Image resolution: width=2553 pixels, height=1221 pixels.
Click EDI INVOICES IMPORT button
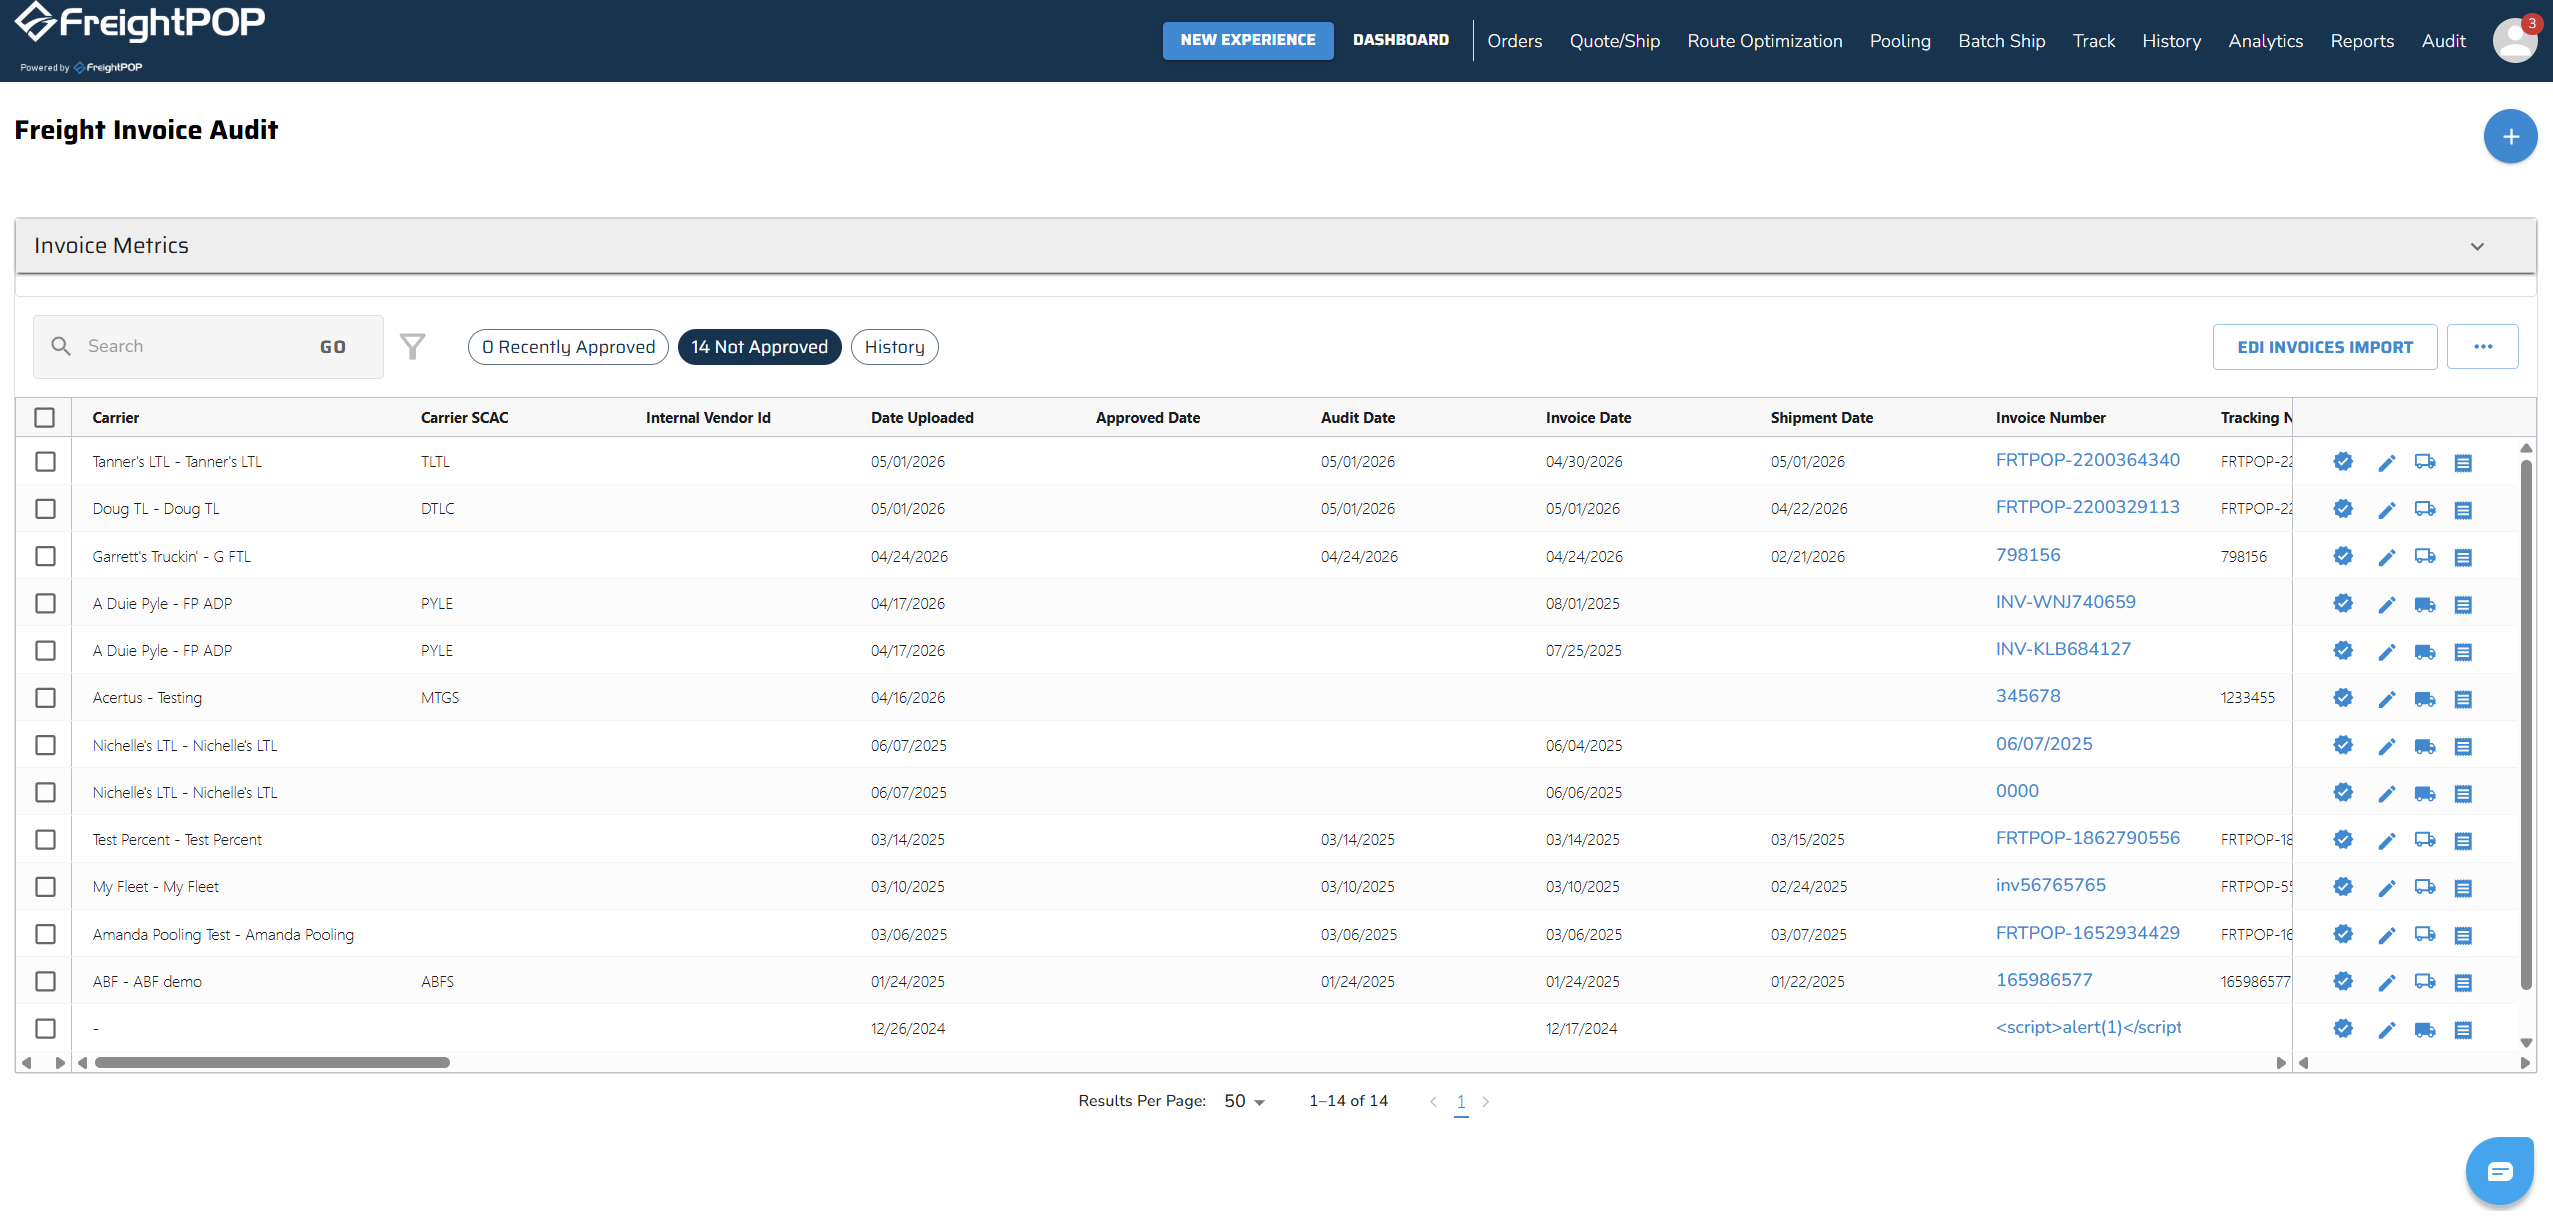coord(2325,347)
